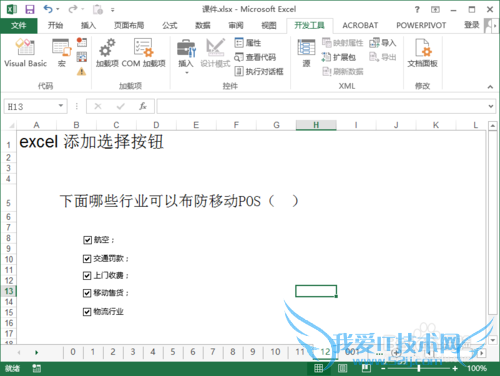Open COM Add-ins (COM 加载项)
The image size is (500, 376).
click(143, 53)
